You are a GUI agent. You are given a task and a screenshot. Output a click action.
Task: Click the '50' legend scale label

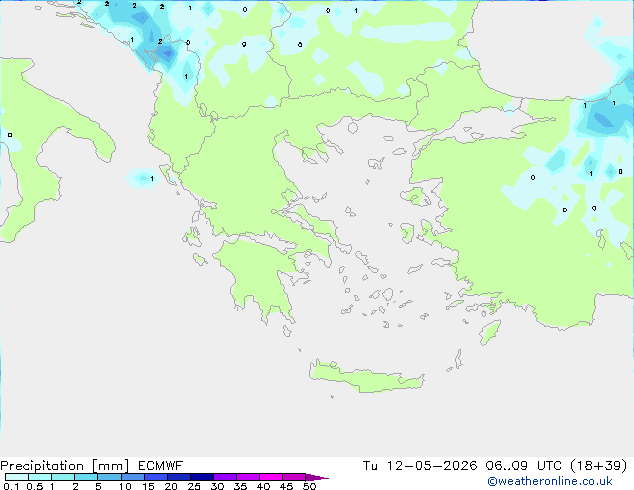[309, 486]
